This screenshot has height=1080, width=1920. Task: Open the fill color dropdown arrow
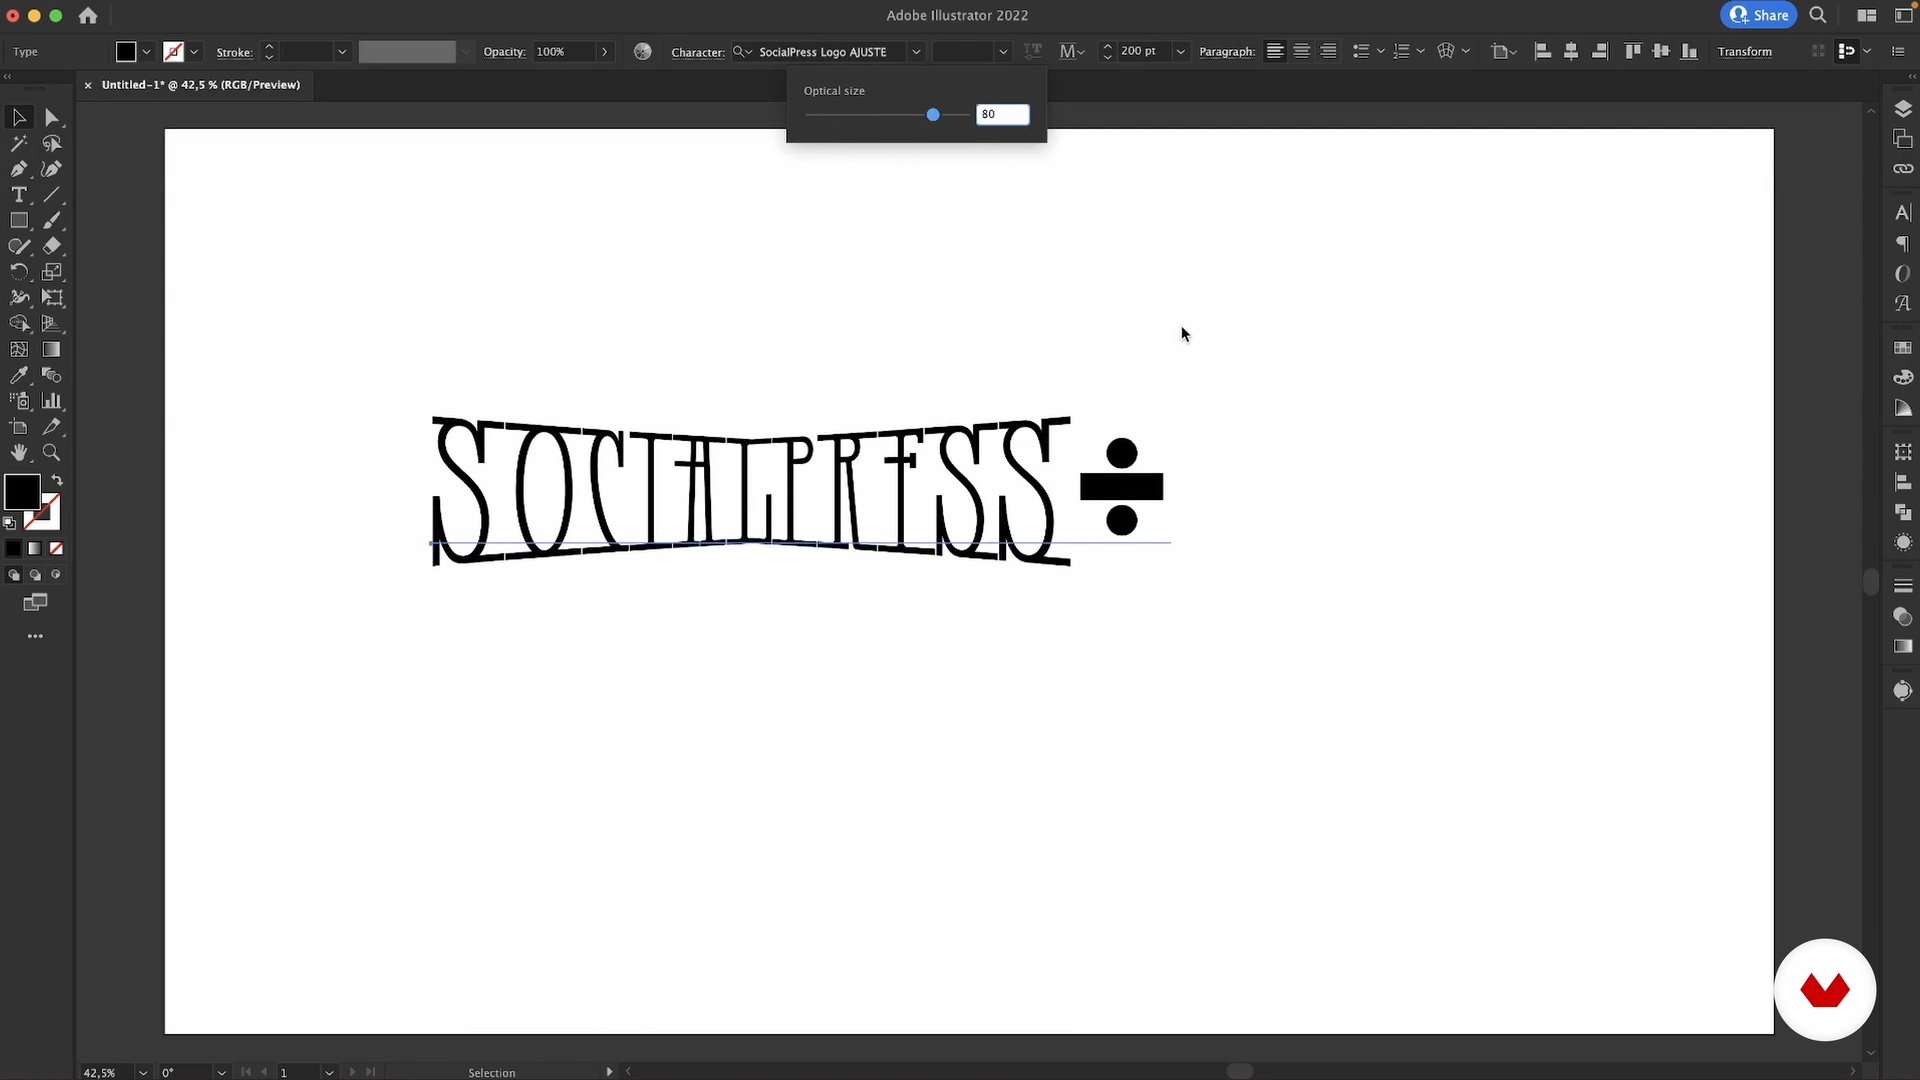click(x=147, y=52)
